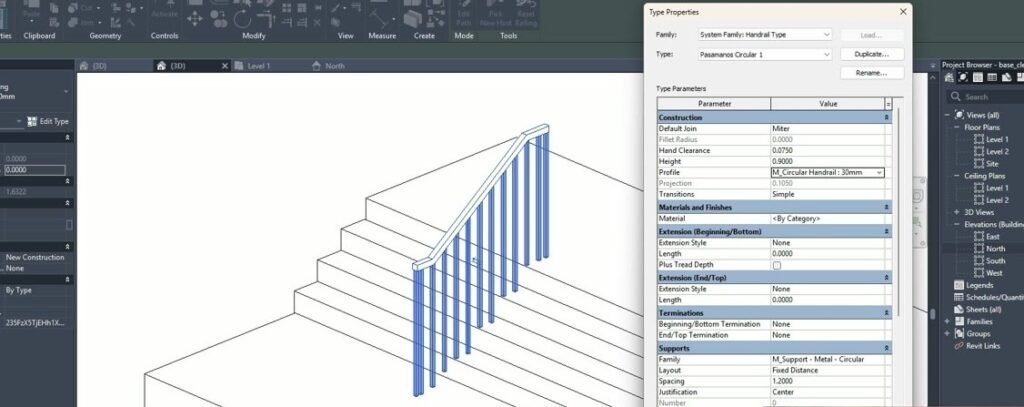
Task: Open the Profile value dropdown
Action: click(x=879, y=172)
